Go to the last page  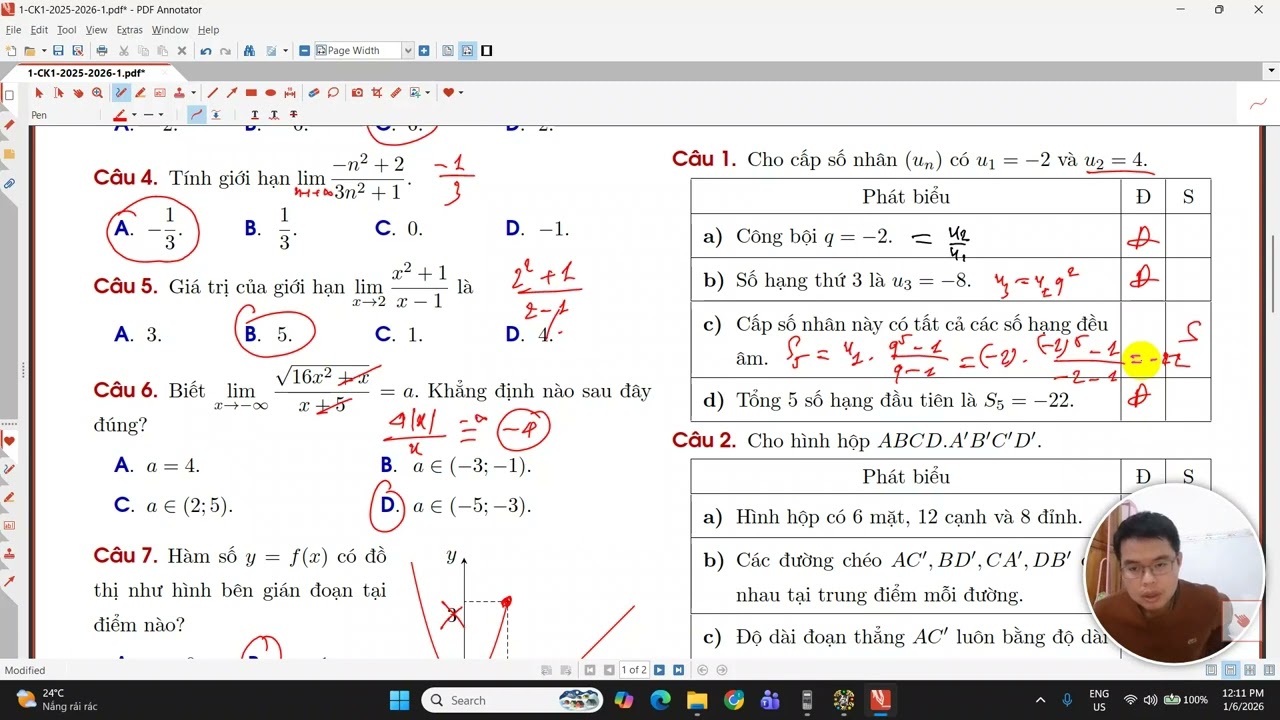pyautogui.click(x=679, y=670)
